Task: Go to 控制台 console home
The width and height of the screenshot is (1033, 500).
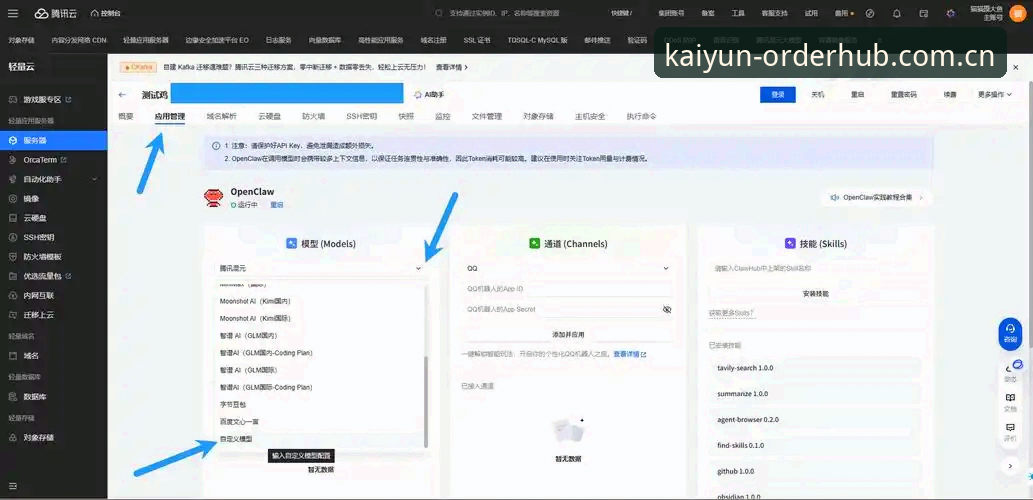Action: coord(105,13)
